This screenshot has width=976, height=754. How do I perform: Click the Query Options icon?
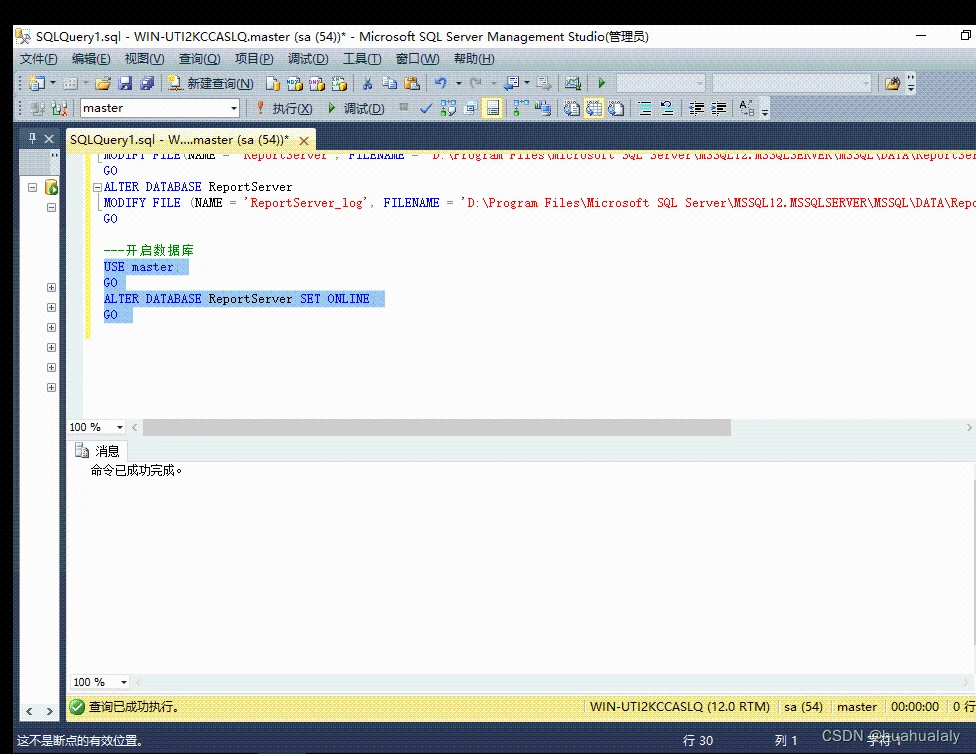click(471, 108)
